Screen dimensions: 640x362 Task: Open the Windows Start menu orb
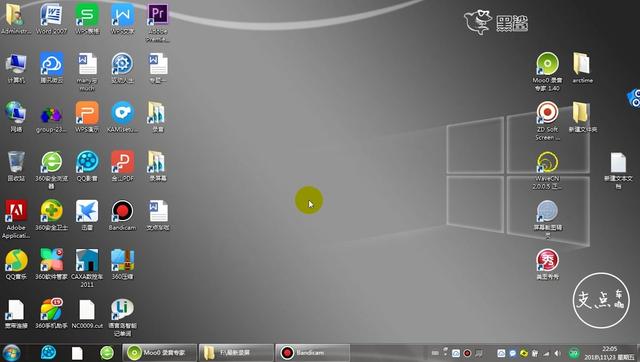tap(11, 353)
